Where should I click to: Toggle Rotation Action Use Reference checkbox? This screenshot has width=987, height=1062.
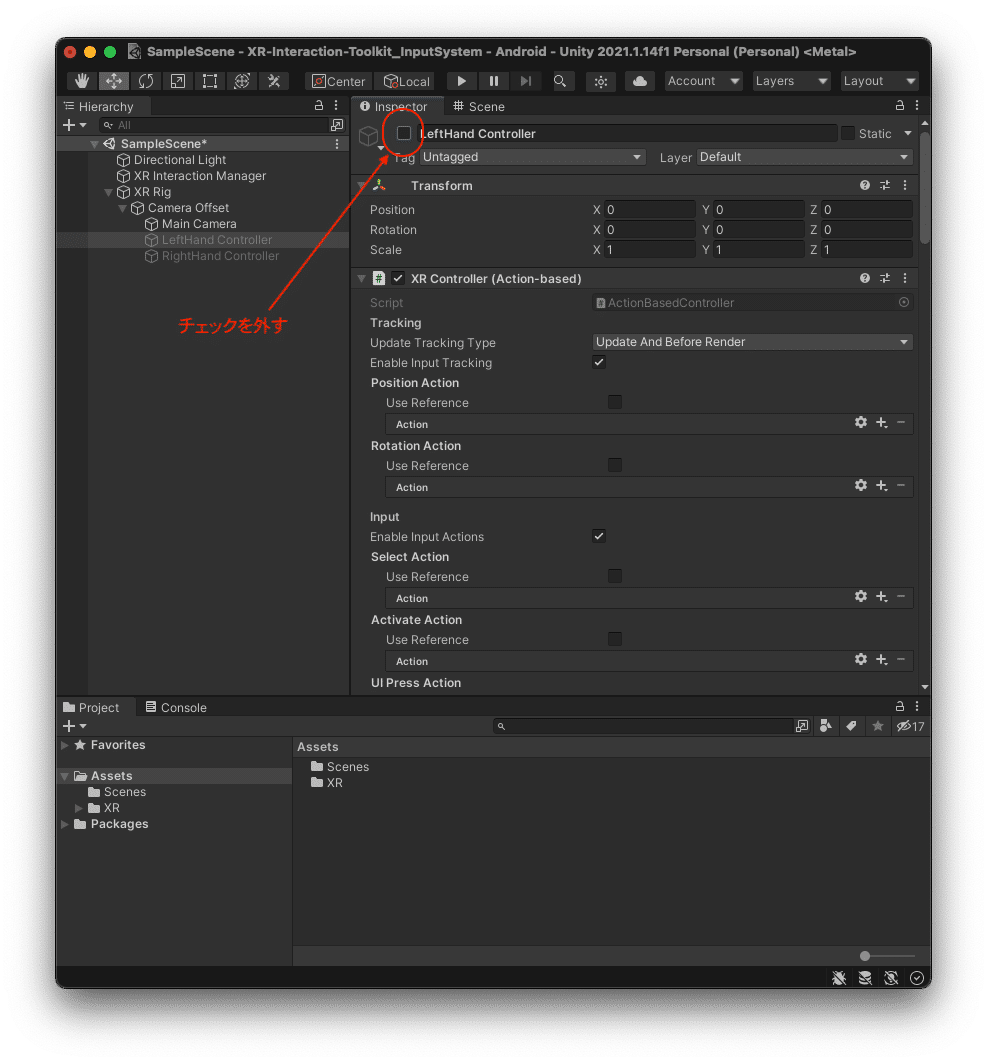[x=615, y=465]
